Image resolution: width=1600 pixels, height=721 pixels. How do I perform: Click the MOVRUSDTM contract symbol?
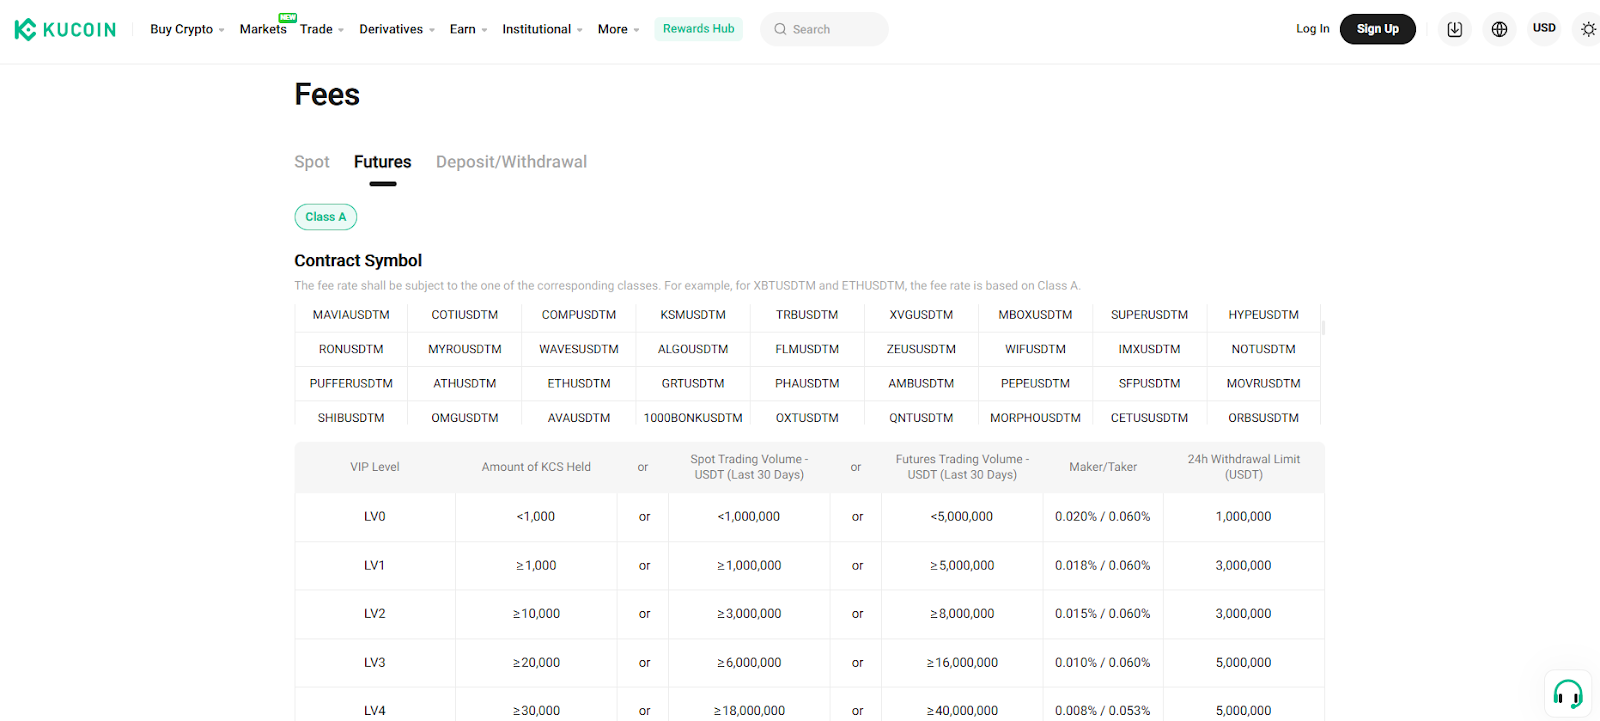pos(1263,383)
